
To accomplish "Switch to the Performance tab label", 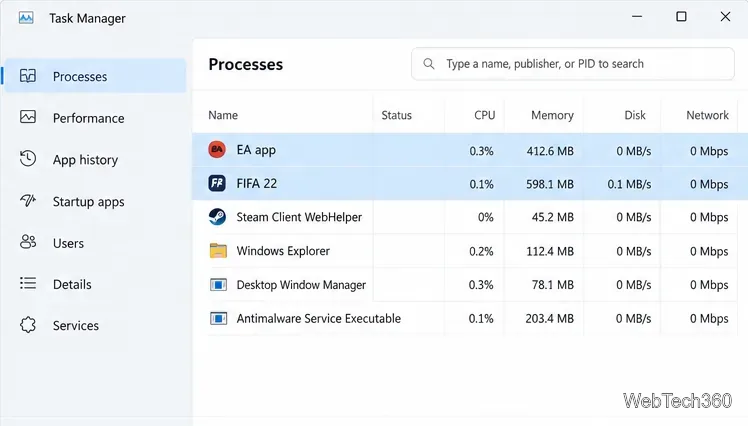I will click(x=88, y=118).
